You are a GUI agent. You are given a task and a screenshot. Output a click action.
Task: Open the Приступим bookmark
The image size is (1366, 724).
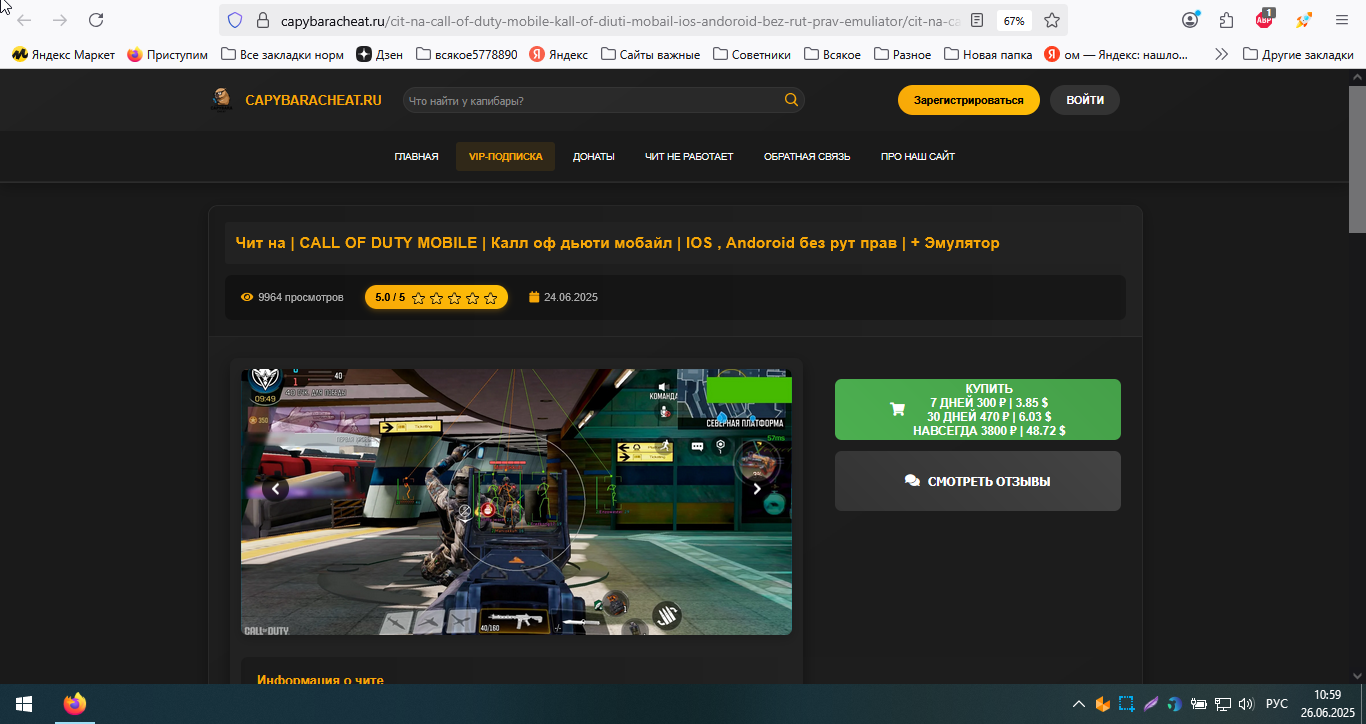167,55
